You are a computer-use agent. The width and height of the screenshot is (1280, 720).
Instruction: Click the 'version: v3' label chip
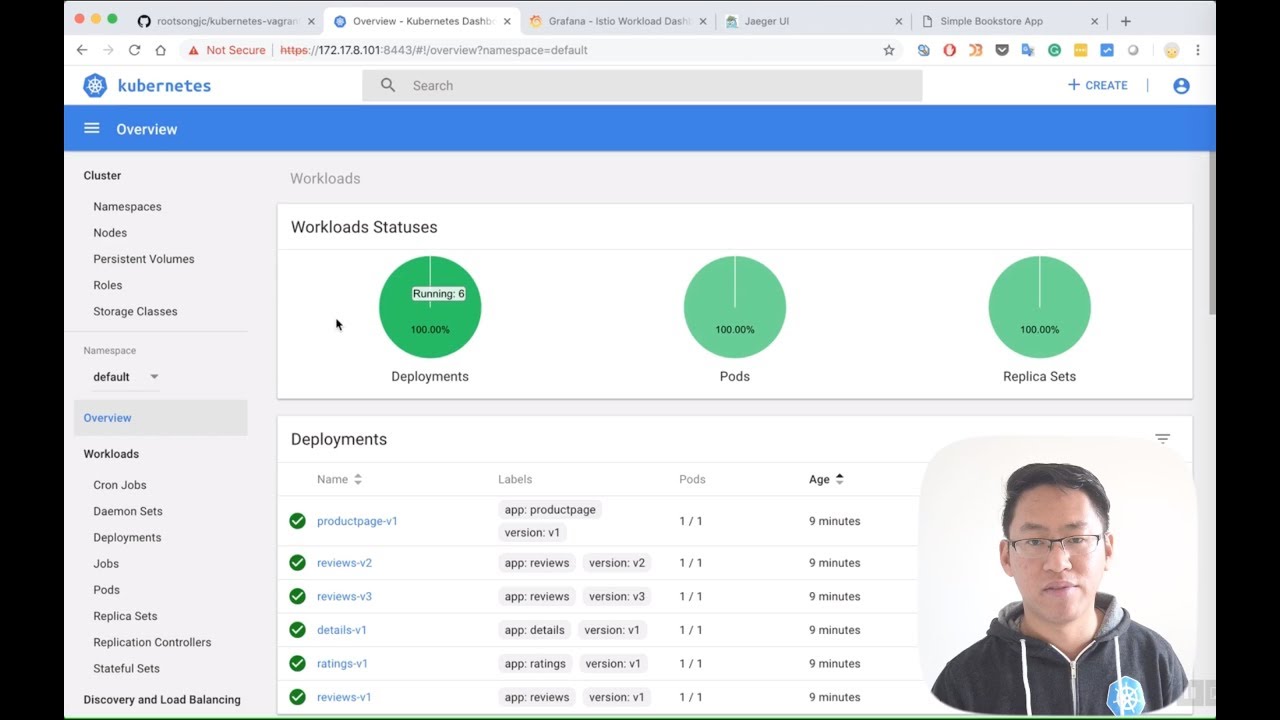(x=617, y=596)
